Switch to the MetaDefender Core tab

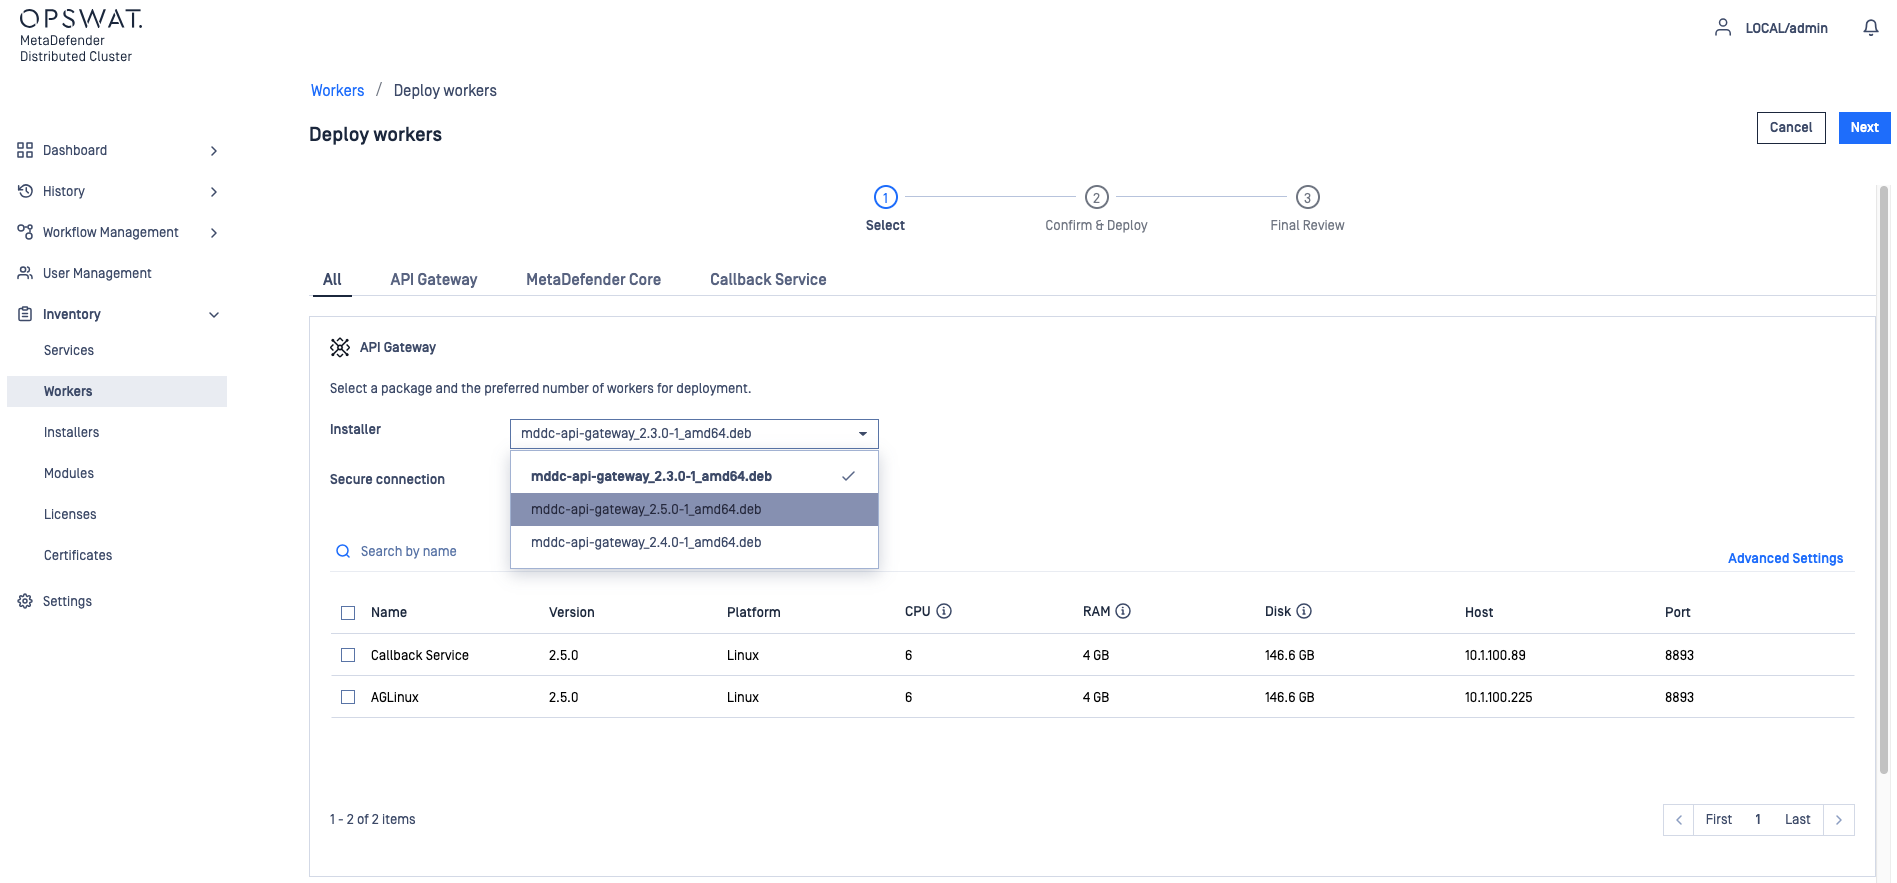click(593, 280)
